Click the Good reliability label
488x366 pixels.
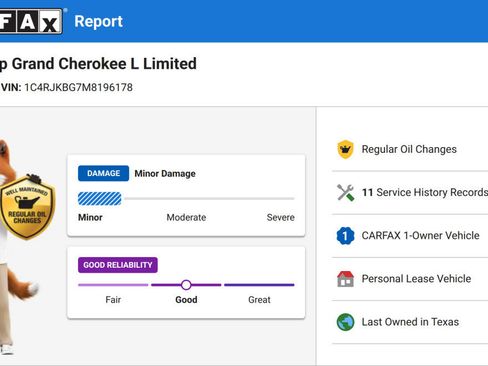[186, 300]
